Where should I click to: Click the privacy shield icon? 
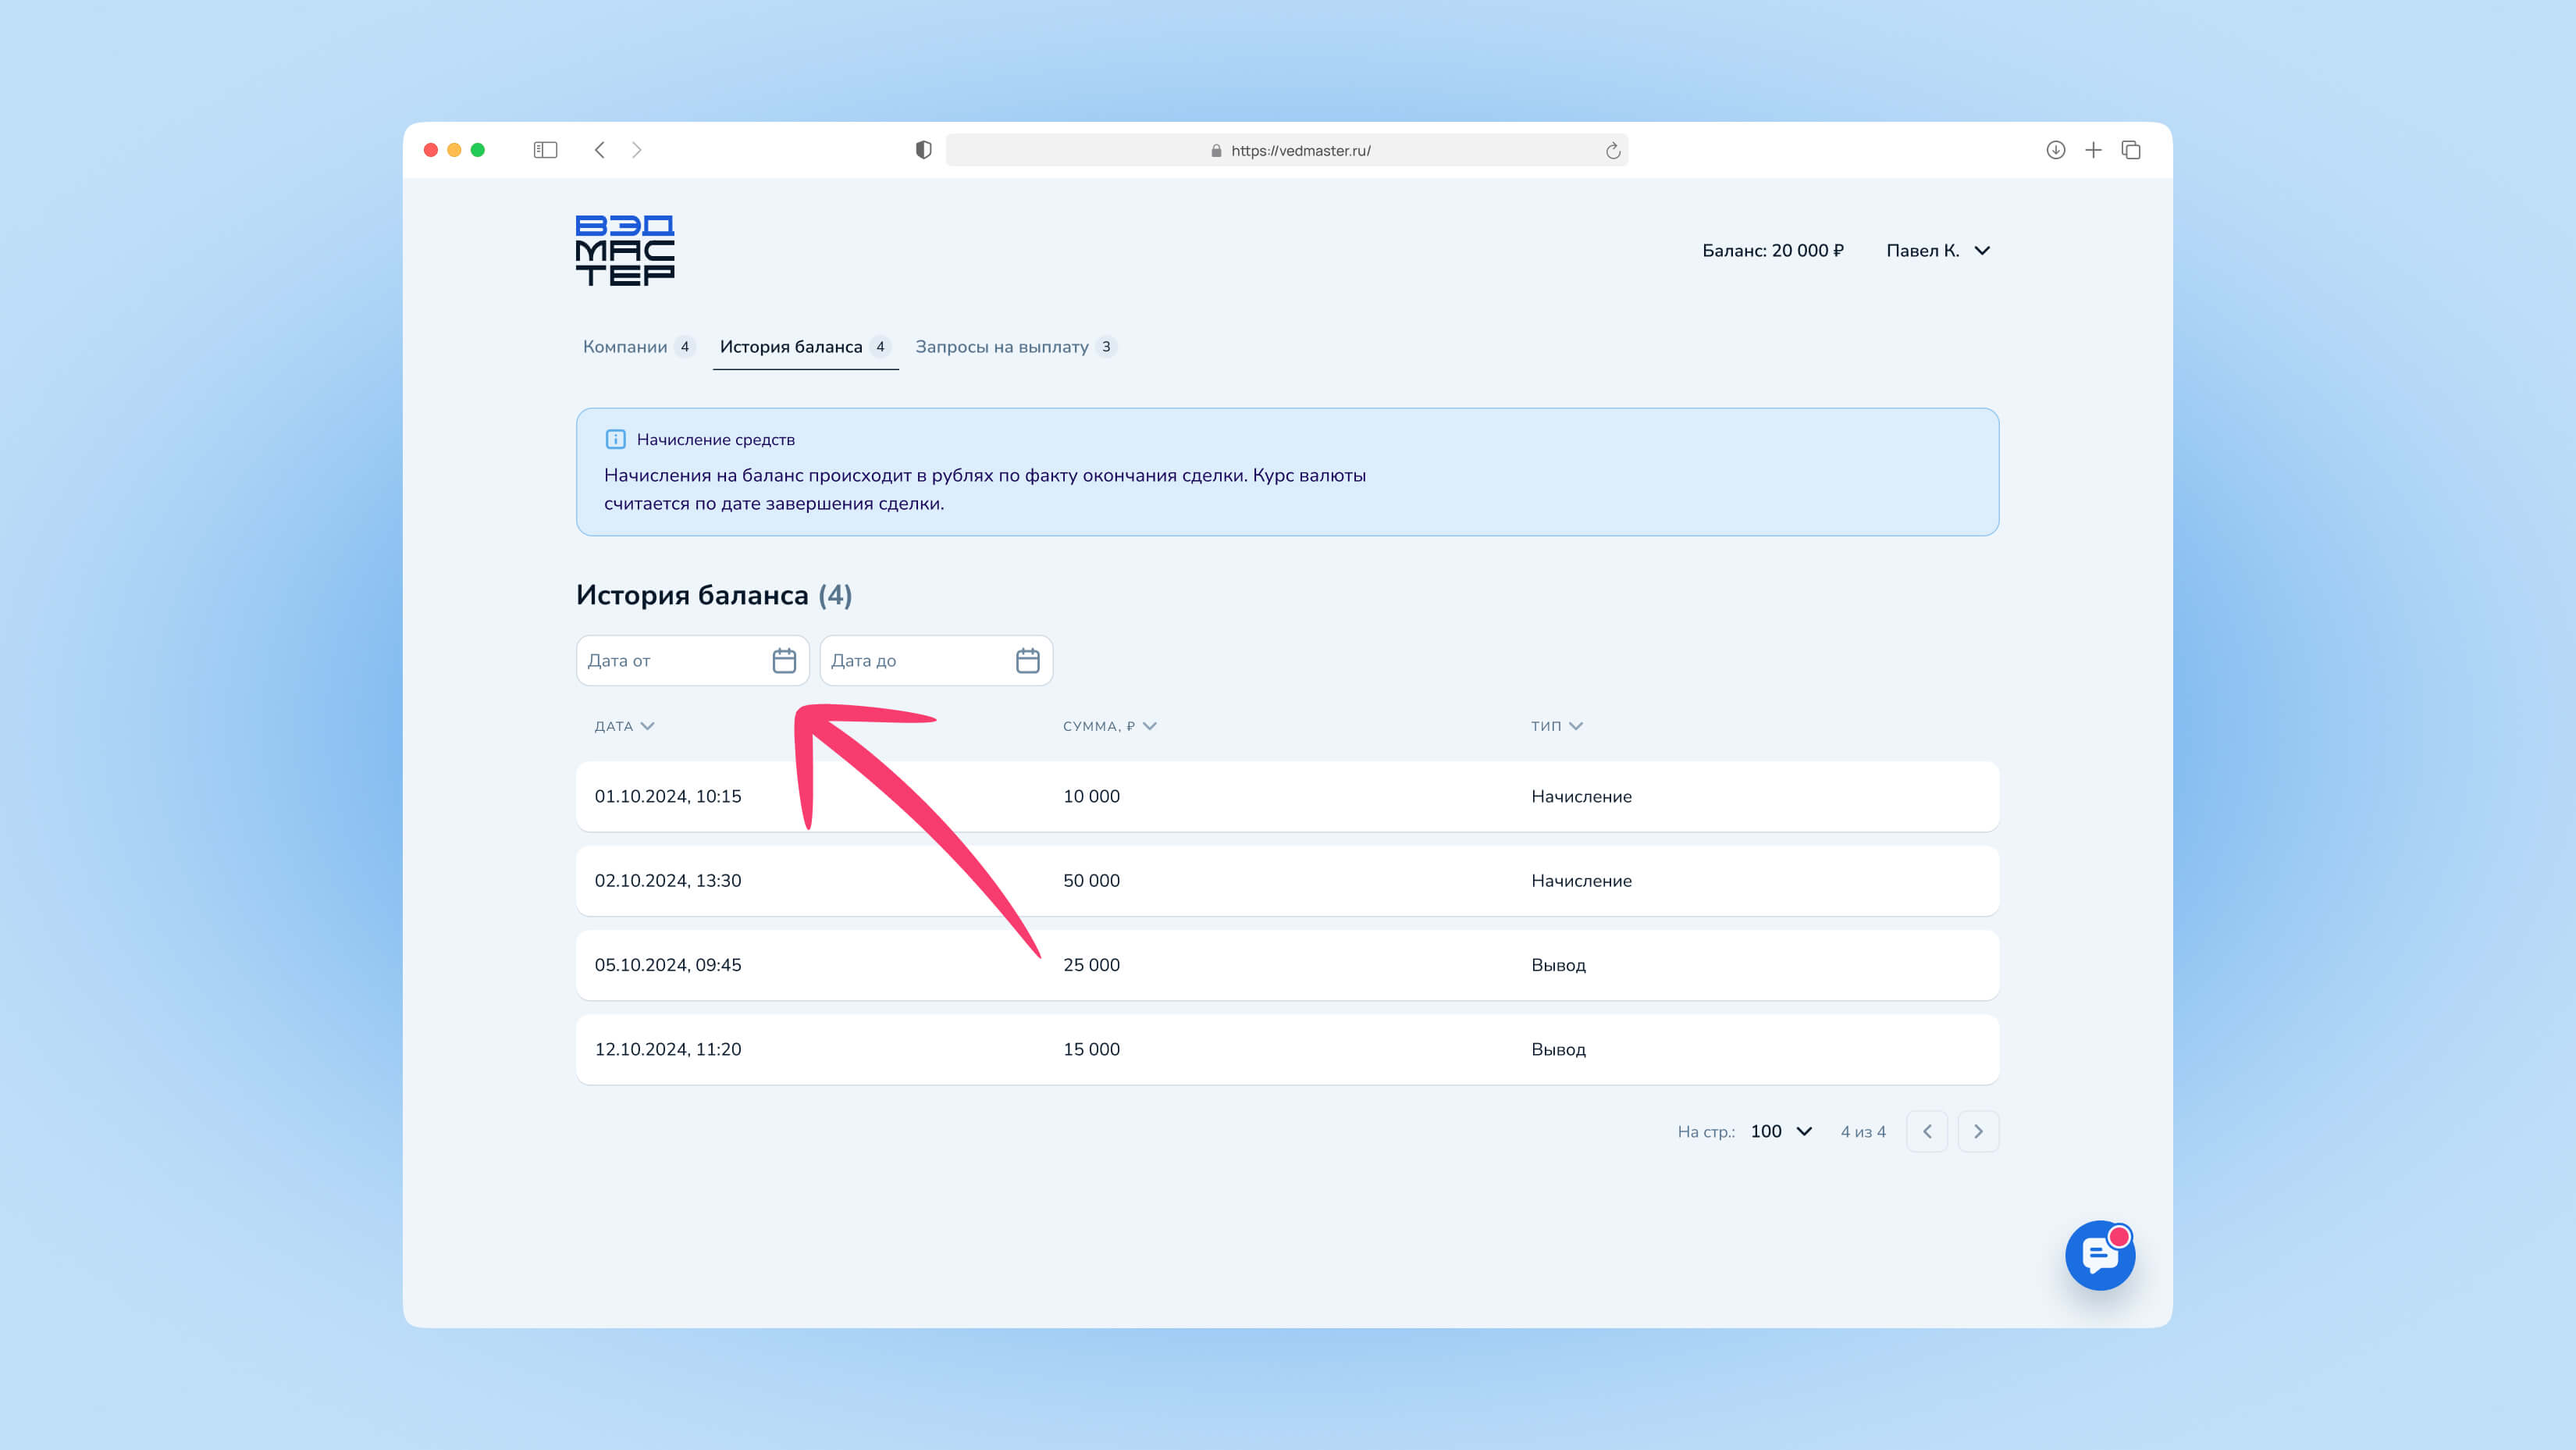coord(923,150)
